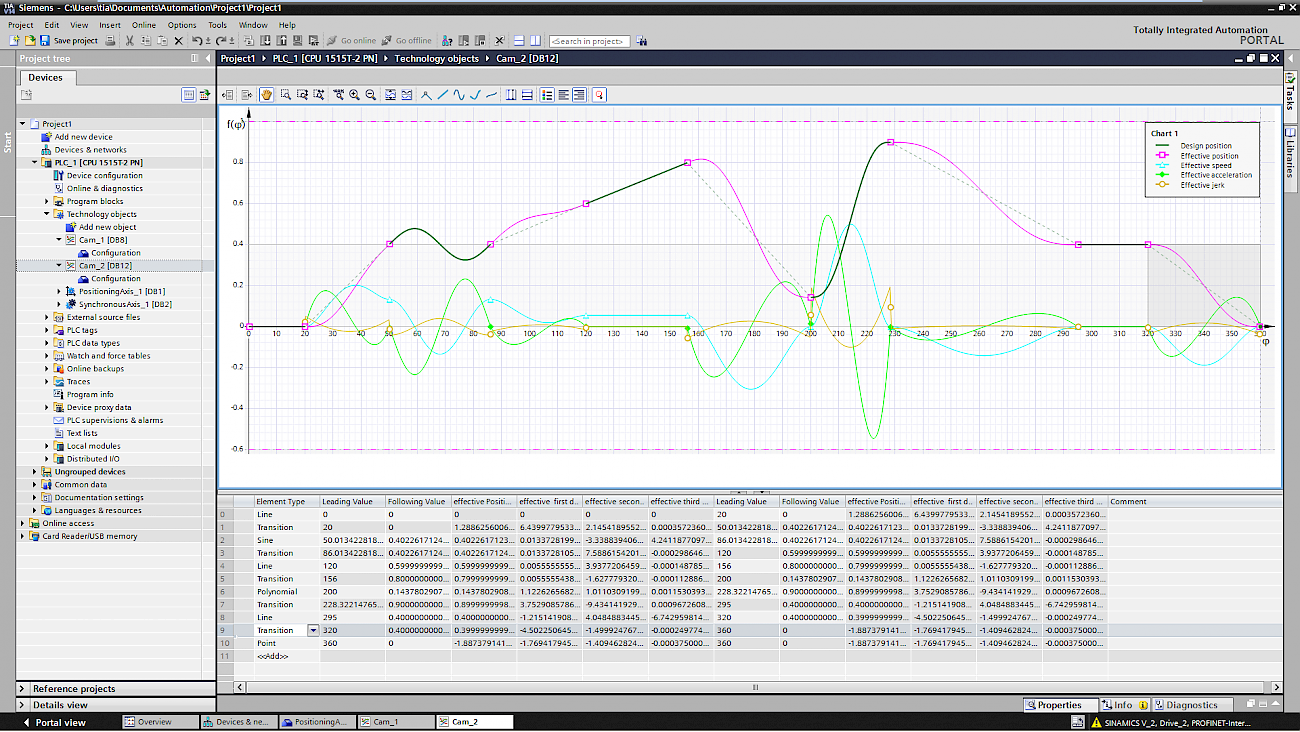This screenshot has width=1300, height=732.
Task: Click the export cam data icon
Action: (x=247, y=95)
